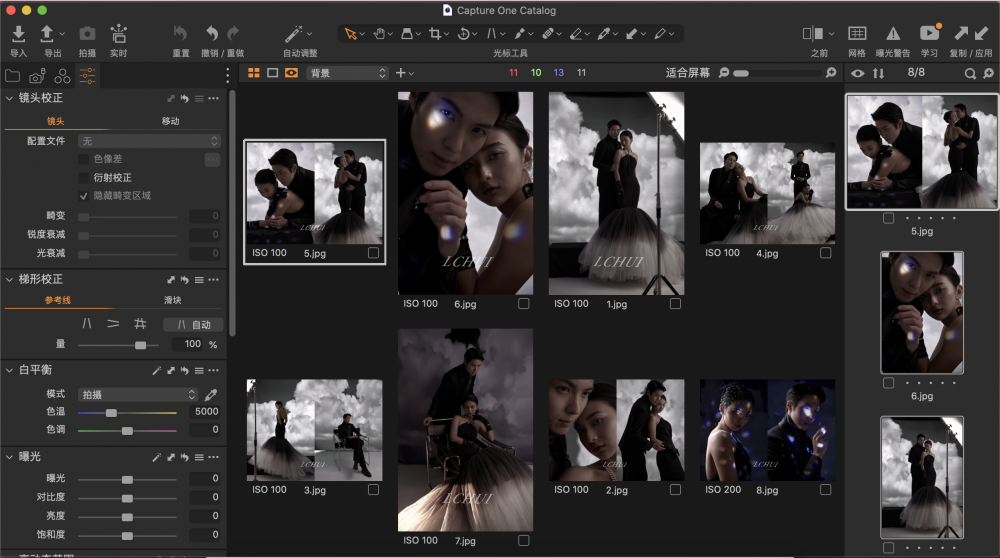The image size is (1000, 558).
Task: Click the Import (导入) toolbar icon
Action: [x=18, y=35]
